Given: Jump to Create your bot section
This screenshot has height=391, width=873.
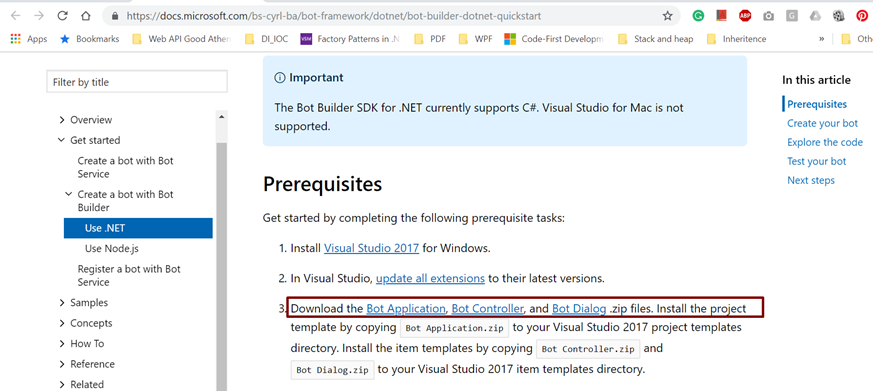Looking at the screenshot, I should (x=822, y=123).
